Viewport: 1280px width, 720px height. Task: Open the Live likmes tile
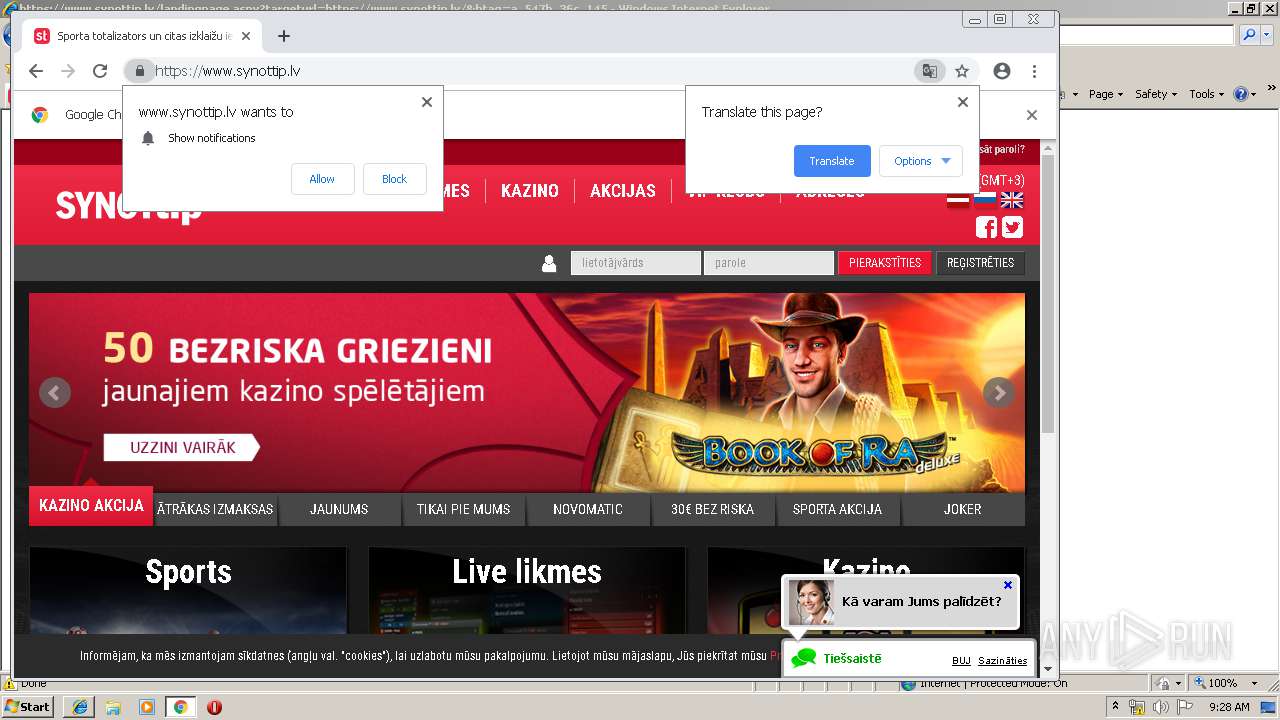[x=527, y=590]
